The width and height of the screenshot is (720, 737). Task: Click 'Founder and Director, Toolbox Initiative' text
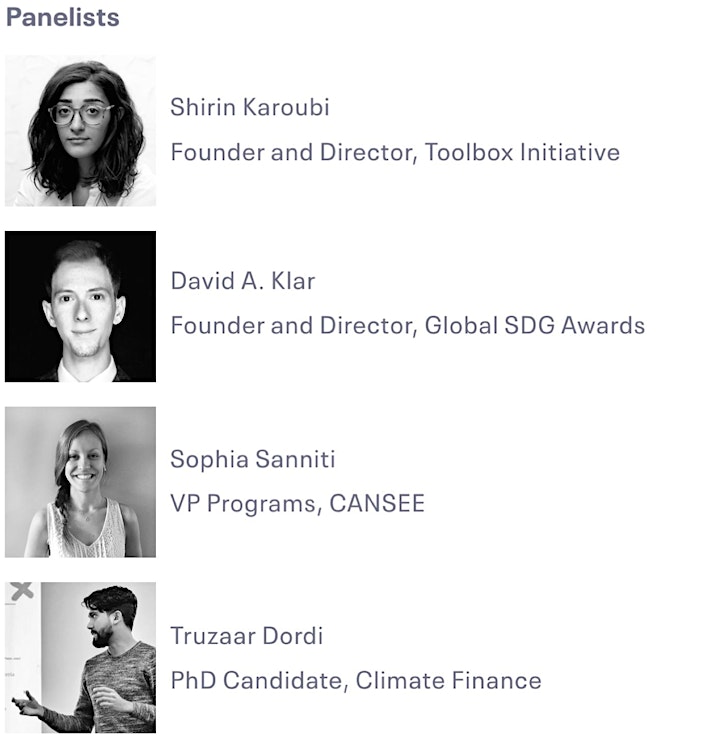395,152
